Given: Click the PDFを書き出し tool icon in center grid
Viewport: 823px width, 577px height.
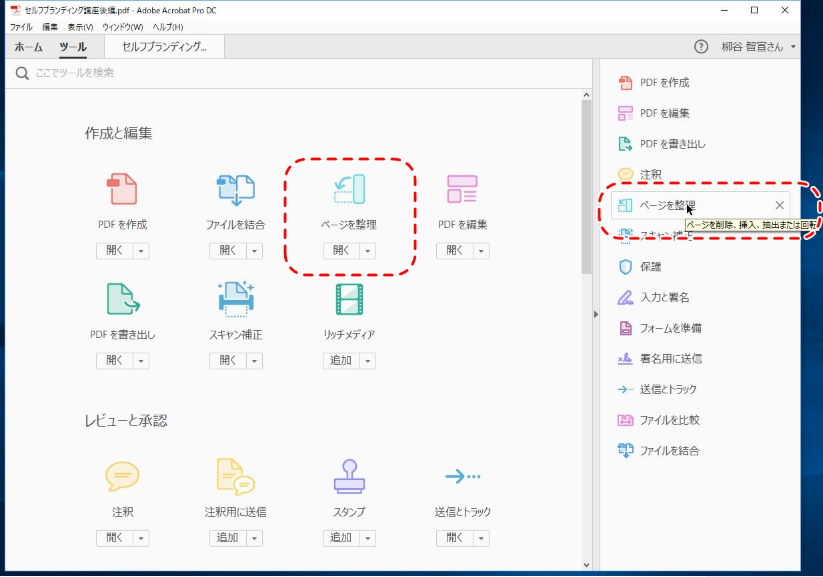Looking at the screenshot, I should (123, 299).
